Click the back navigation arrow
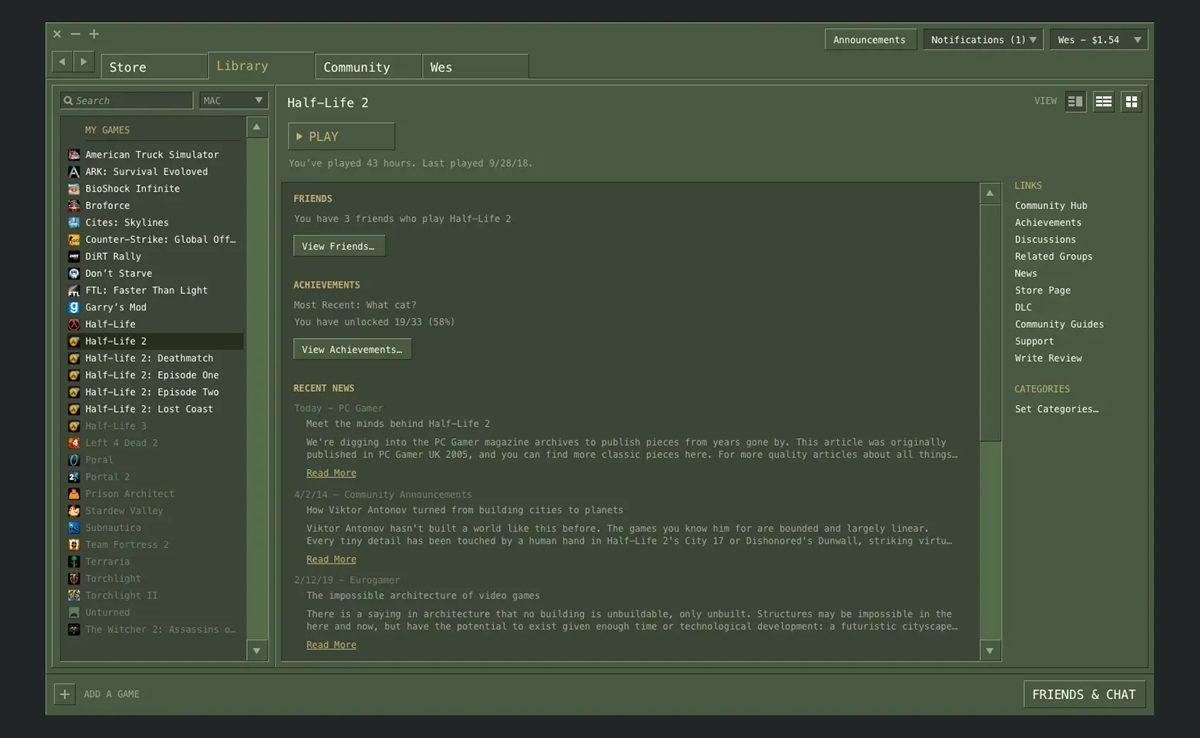The image size is (1200, 738). [x=62, y=62]
